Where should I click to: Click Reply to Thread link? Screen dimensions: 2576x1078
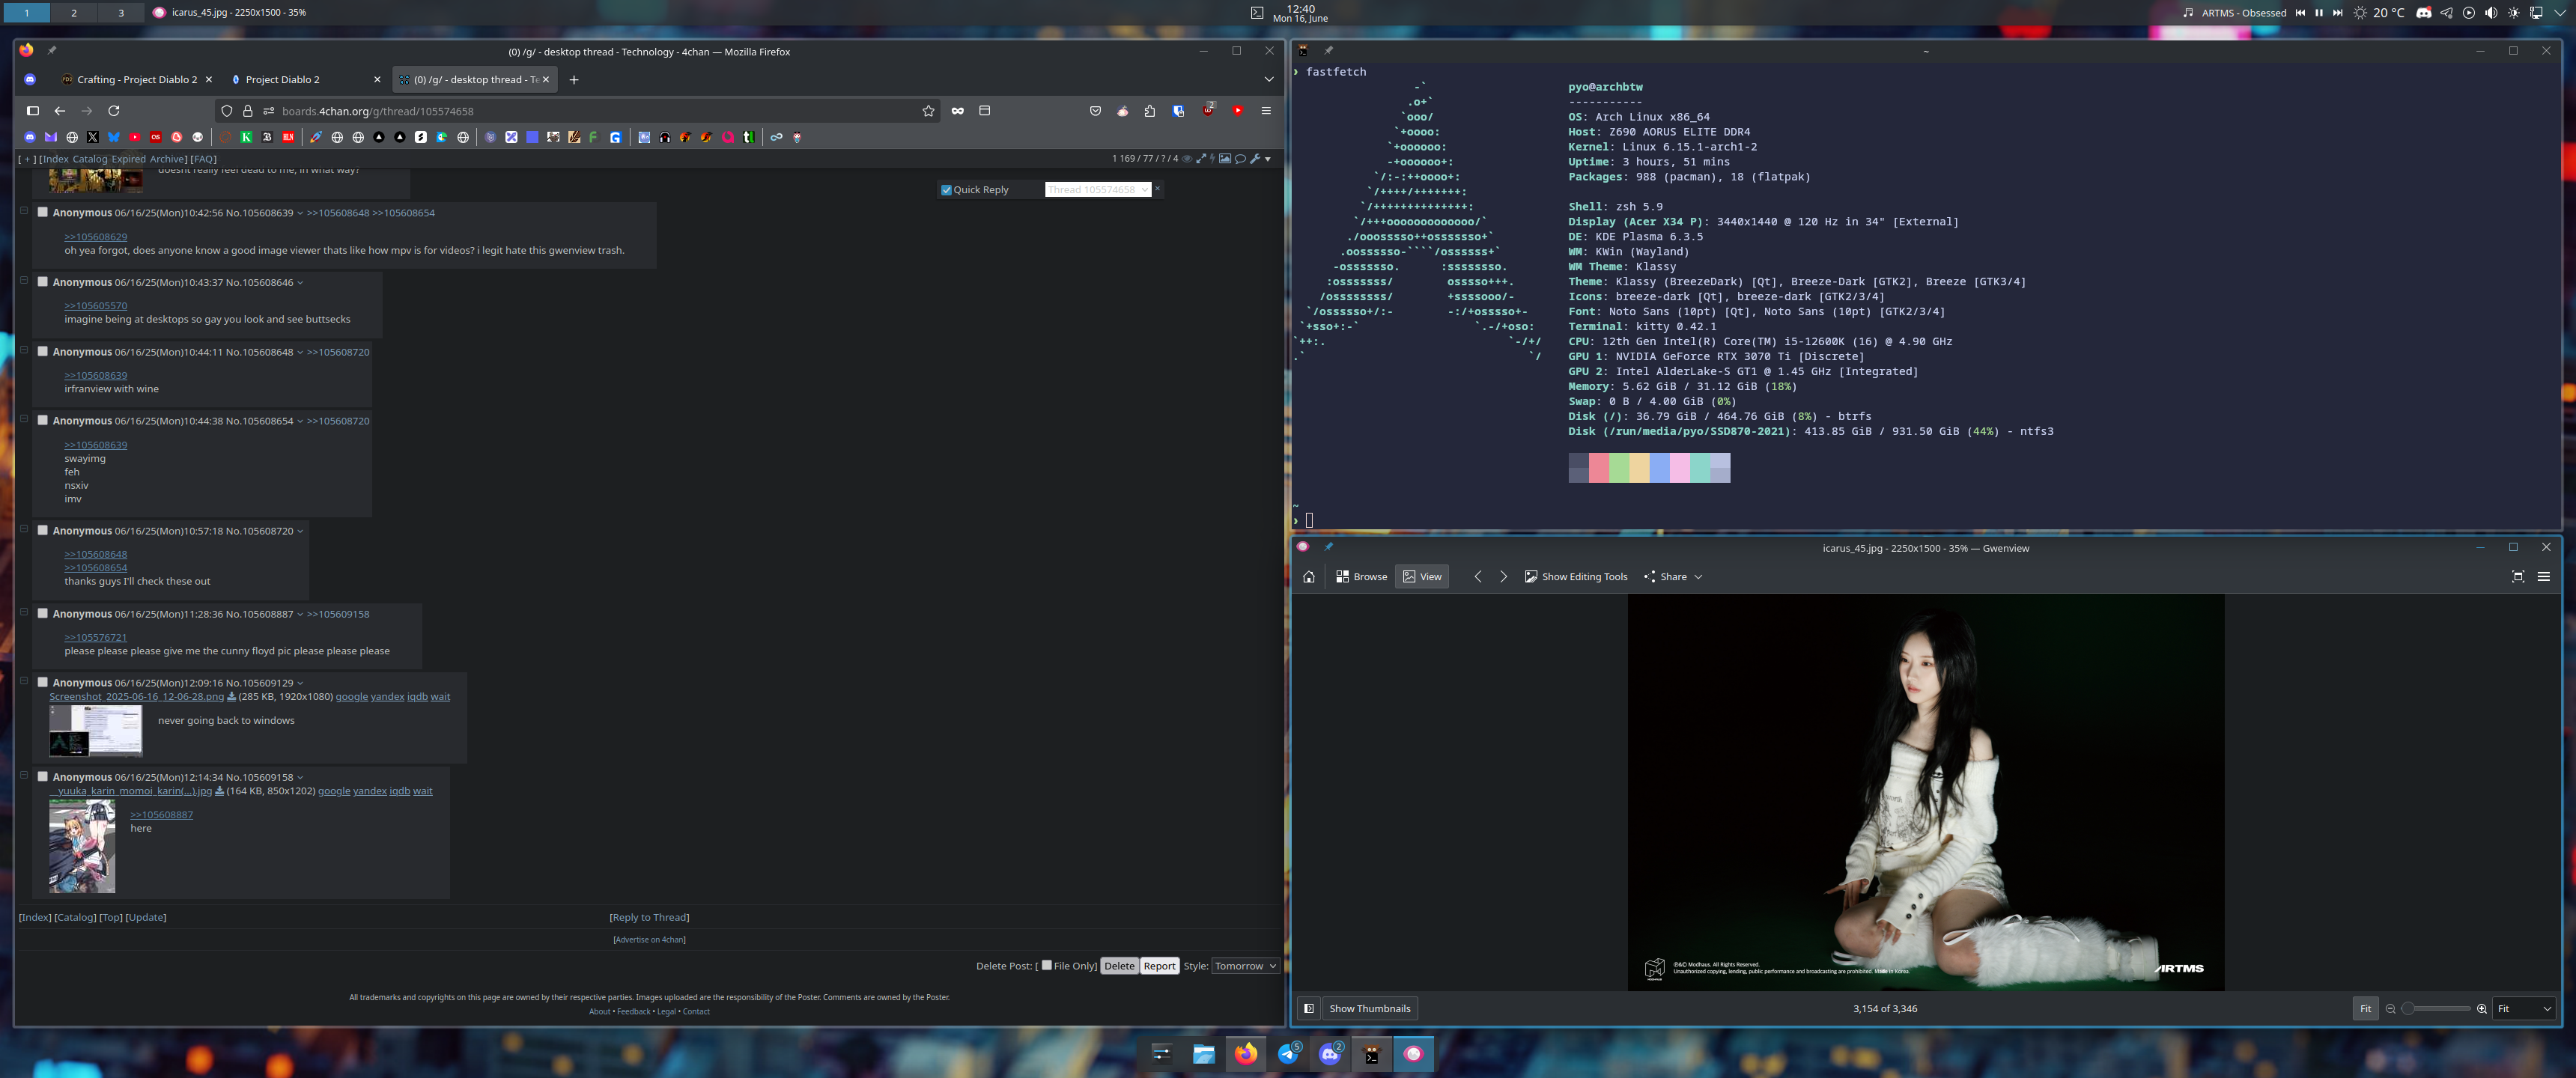coord(649,917)
